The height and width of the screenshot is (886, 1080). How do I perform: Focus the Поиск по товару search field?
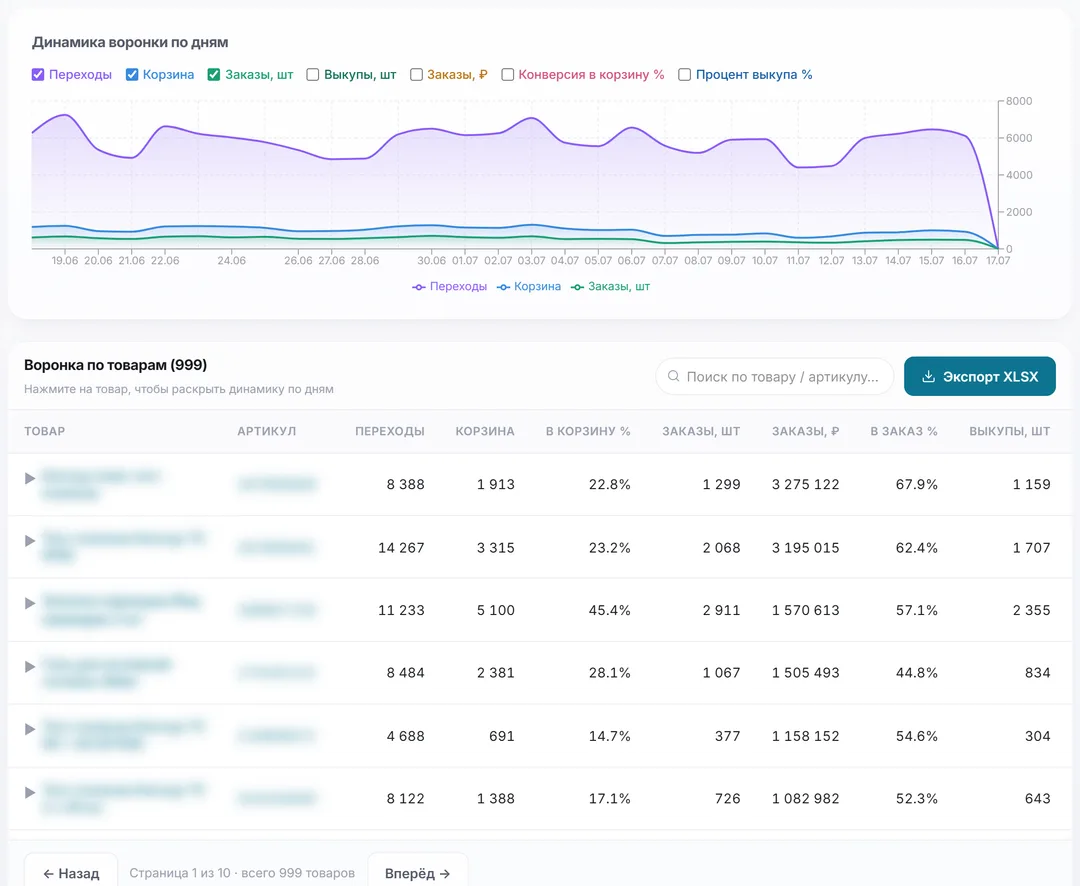(775, 376)
